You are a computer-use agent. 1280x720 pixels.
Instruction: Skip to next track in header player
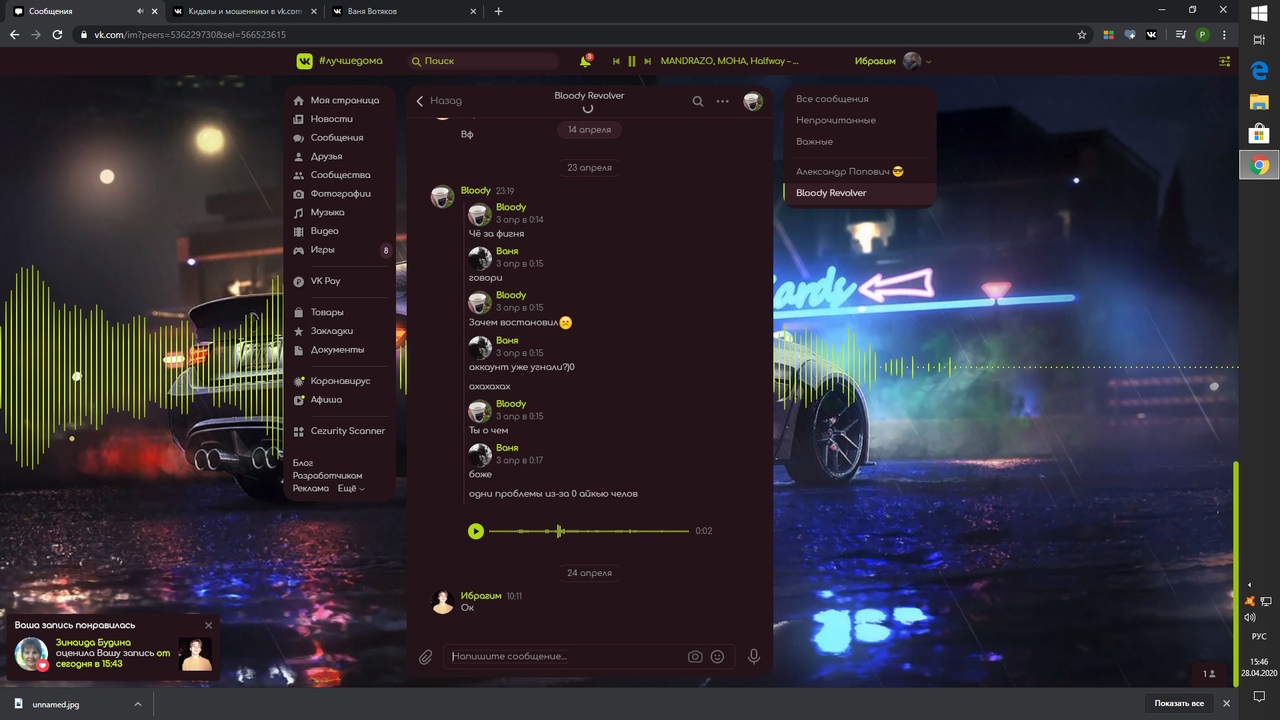(648, 61)
